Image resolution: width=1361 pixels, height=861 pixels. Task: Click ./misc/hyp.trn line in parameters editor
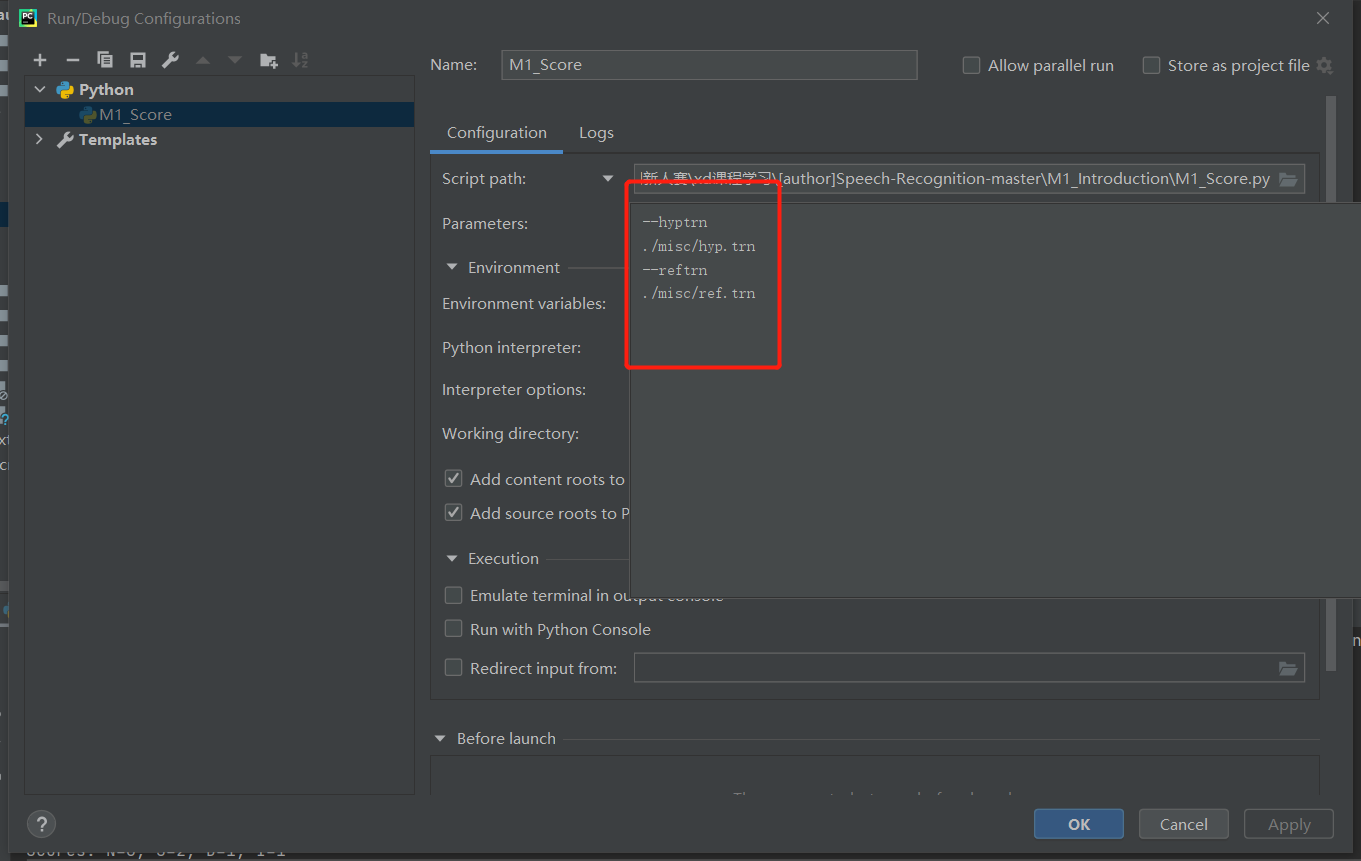(x=699, y=246)
